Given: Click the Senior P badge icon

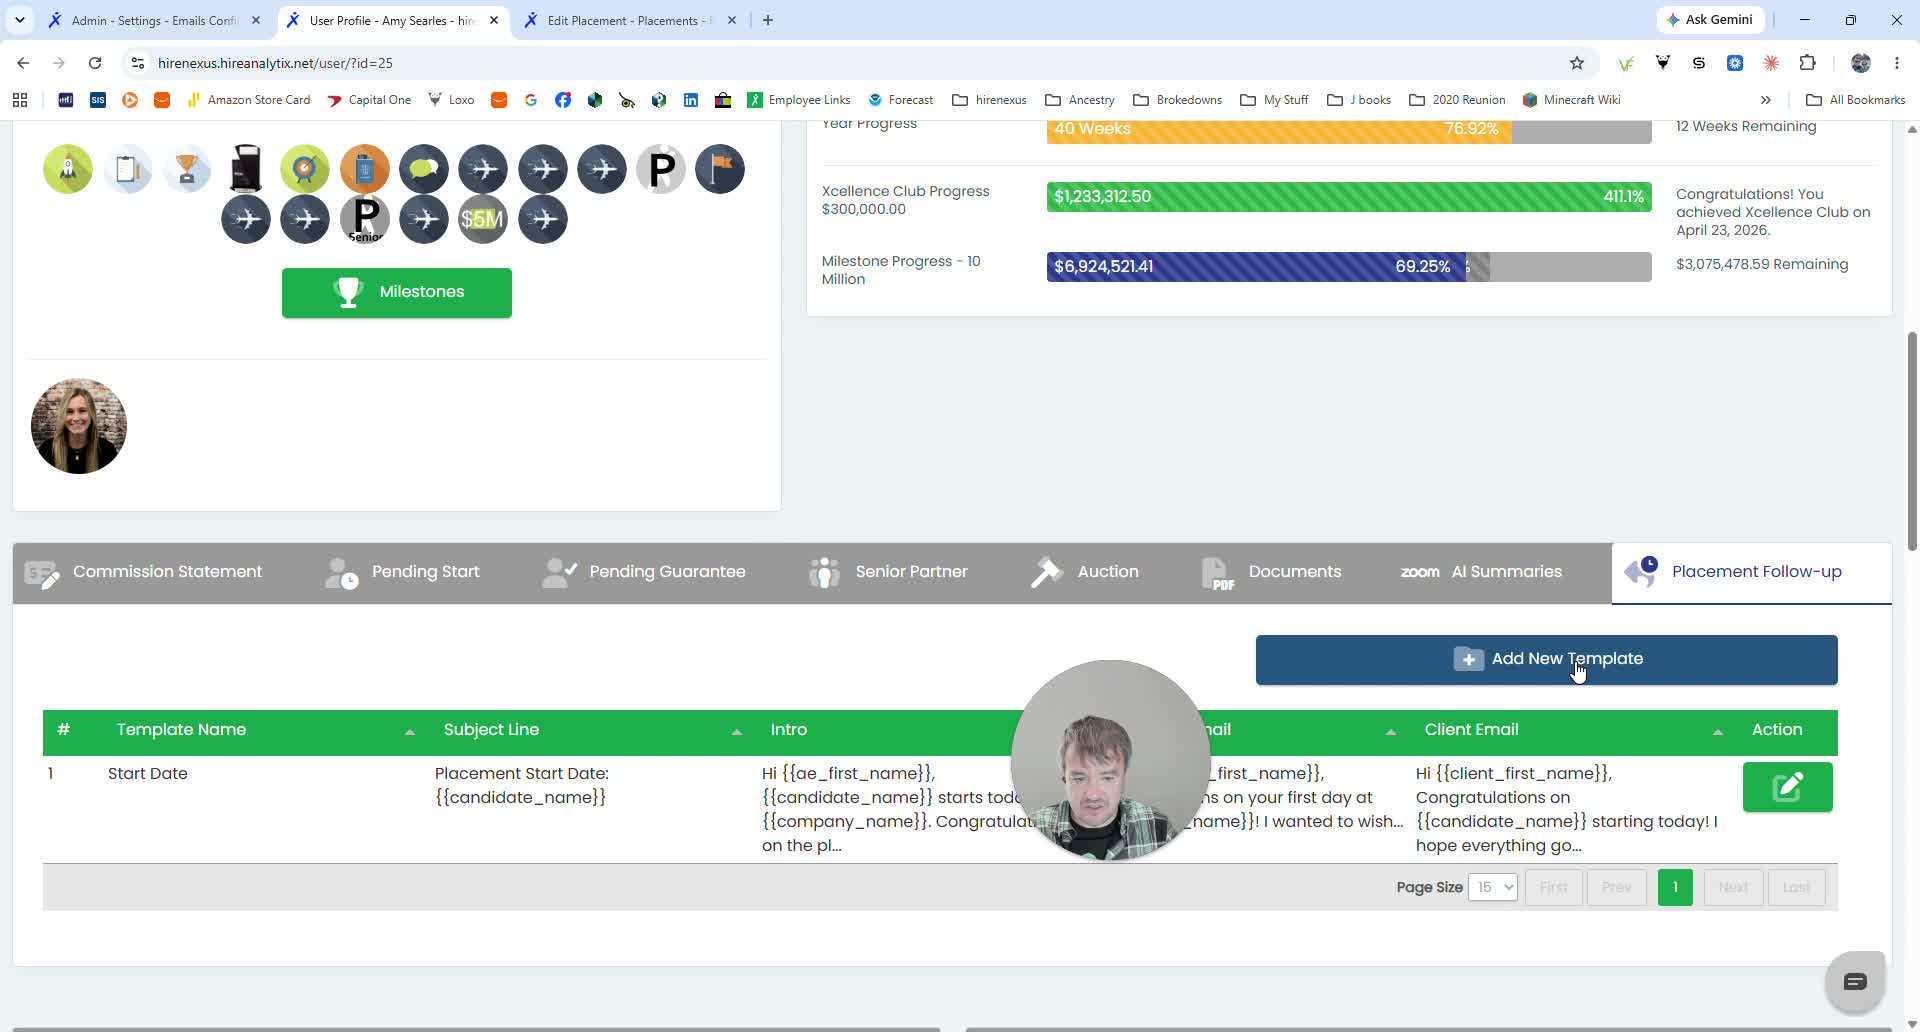Looking at the screenshot, I should [x=365, y=219].
